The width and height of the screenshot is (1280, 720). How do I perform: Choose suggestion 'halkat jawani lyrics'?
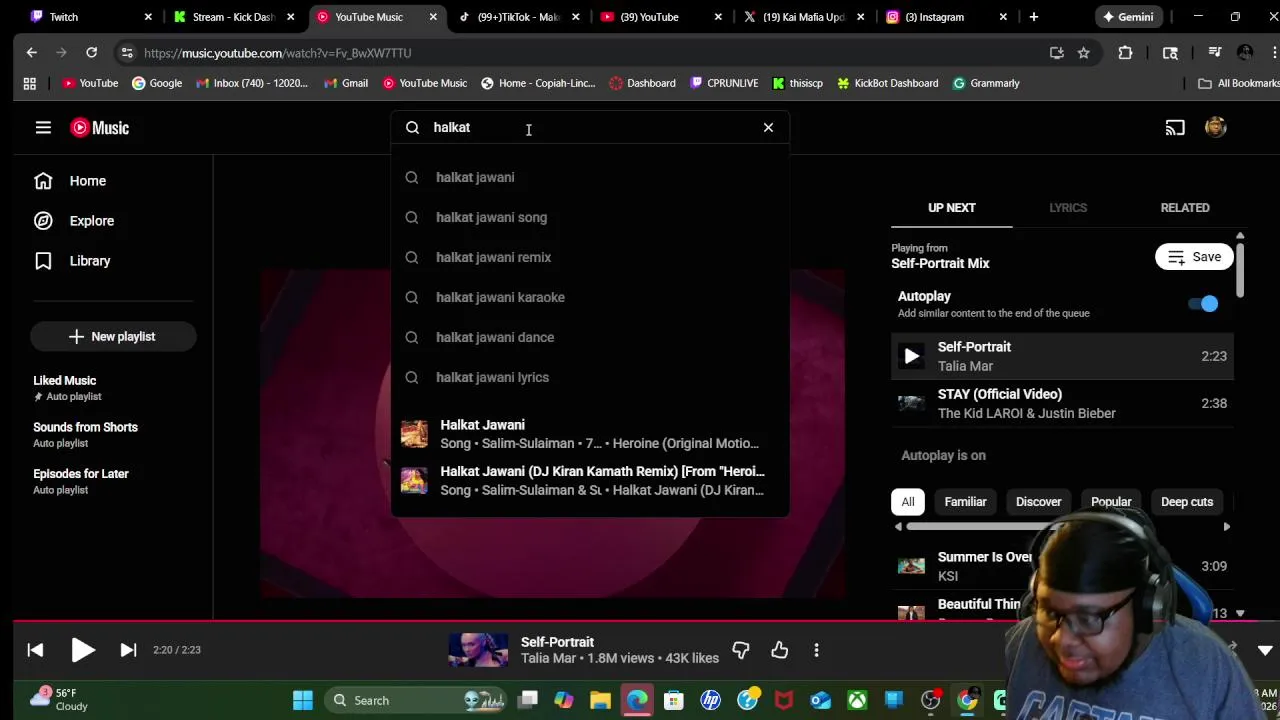[x=590, y=377]
